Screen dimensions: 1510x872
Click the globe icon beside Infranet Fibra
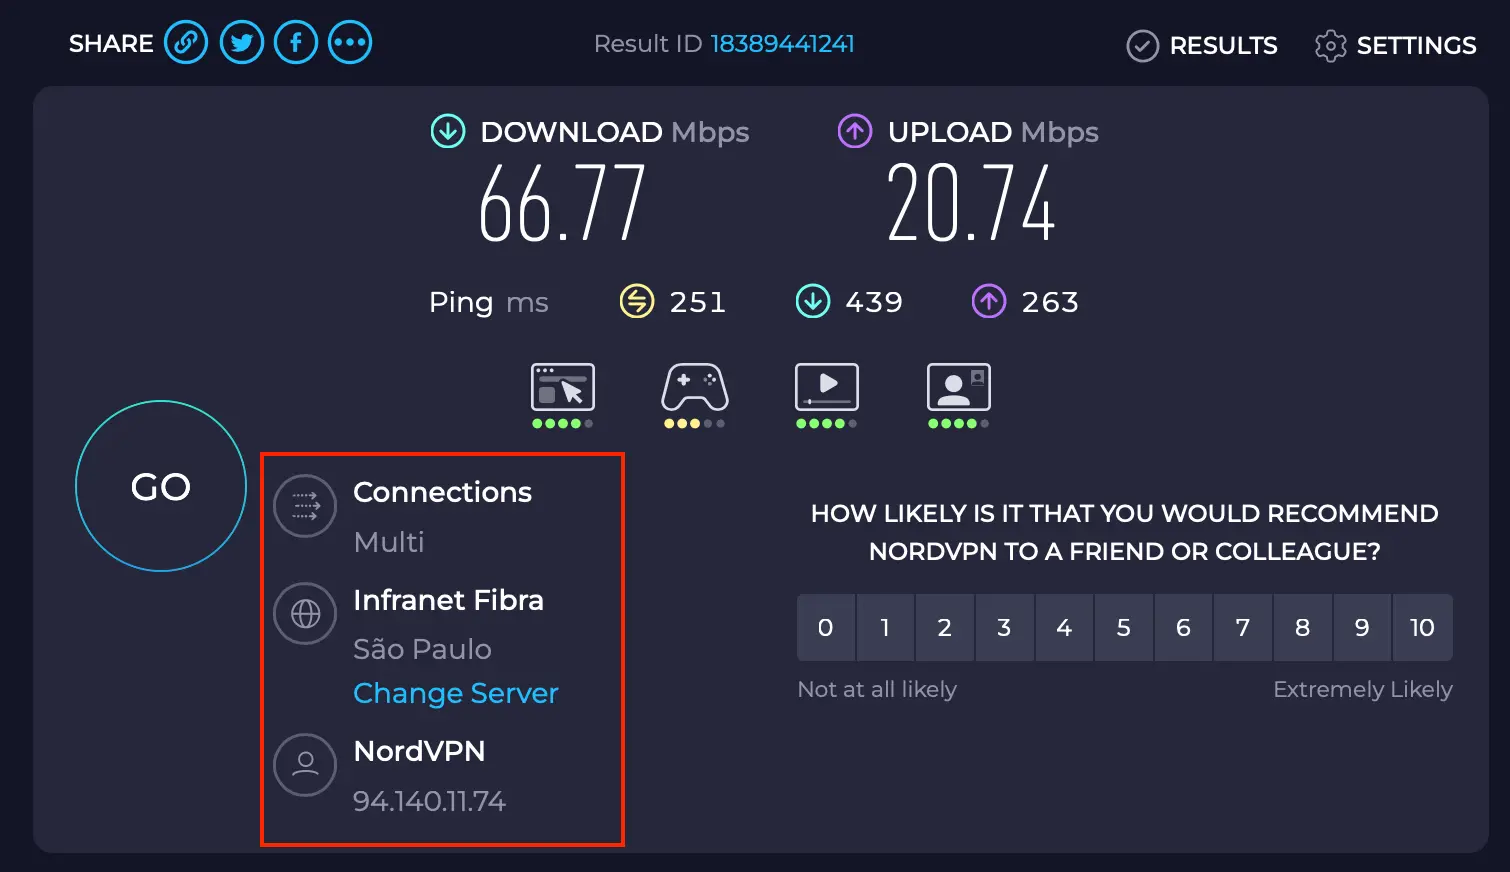tap(305, 614)
